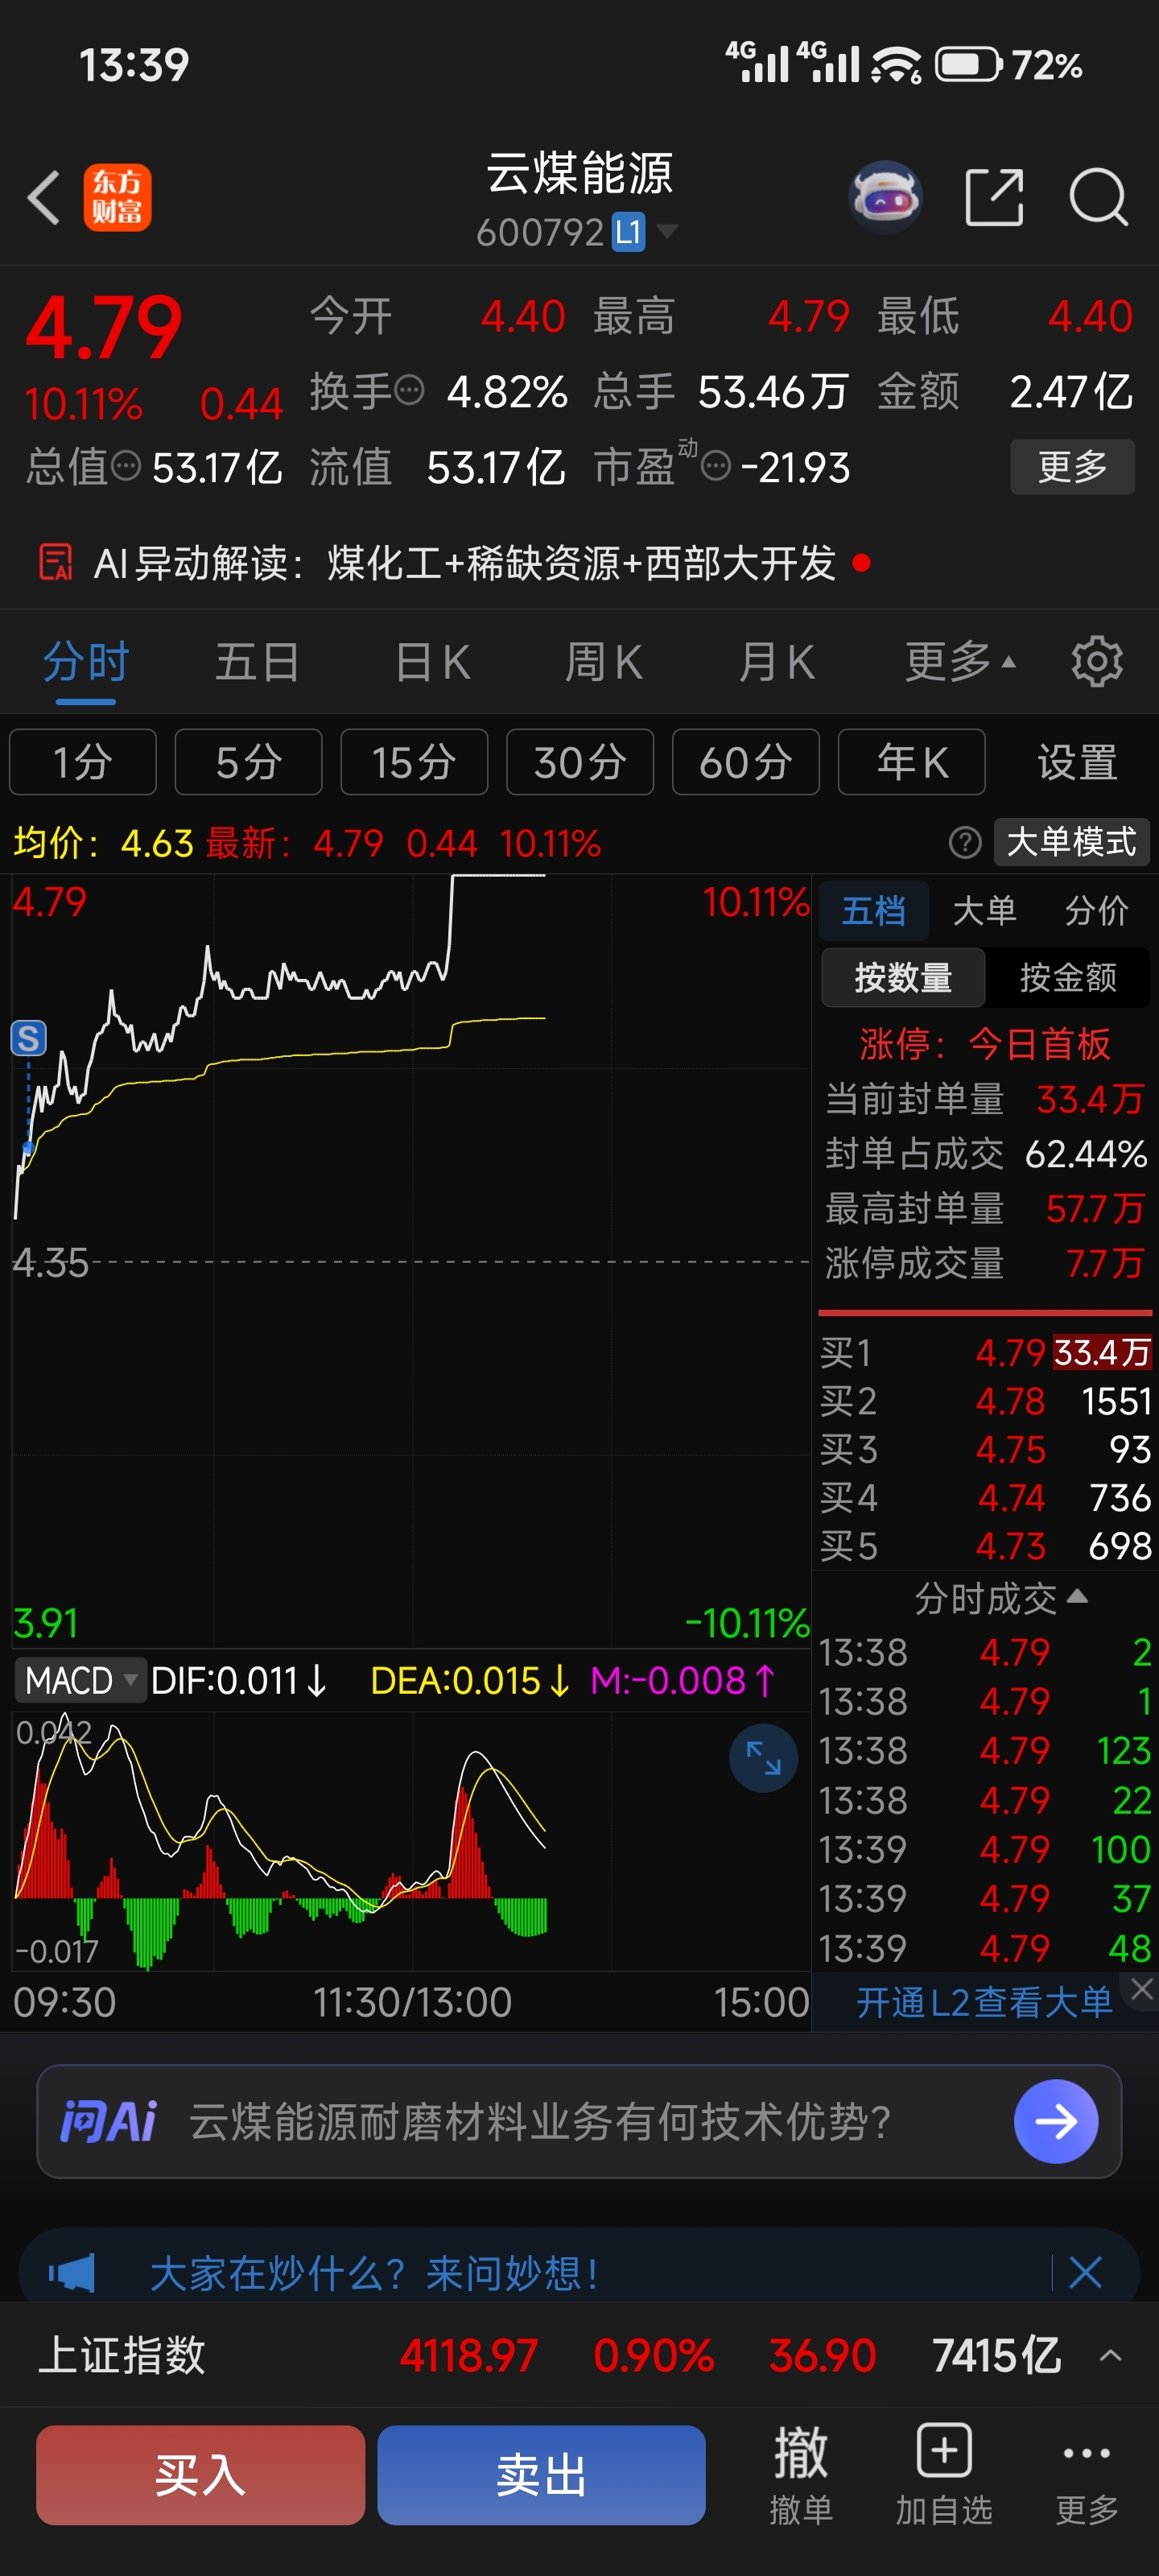This screenshot has height=2576, width=1159.
Task: Select 按金额 display option
Action: 1068,977
